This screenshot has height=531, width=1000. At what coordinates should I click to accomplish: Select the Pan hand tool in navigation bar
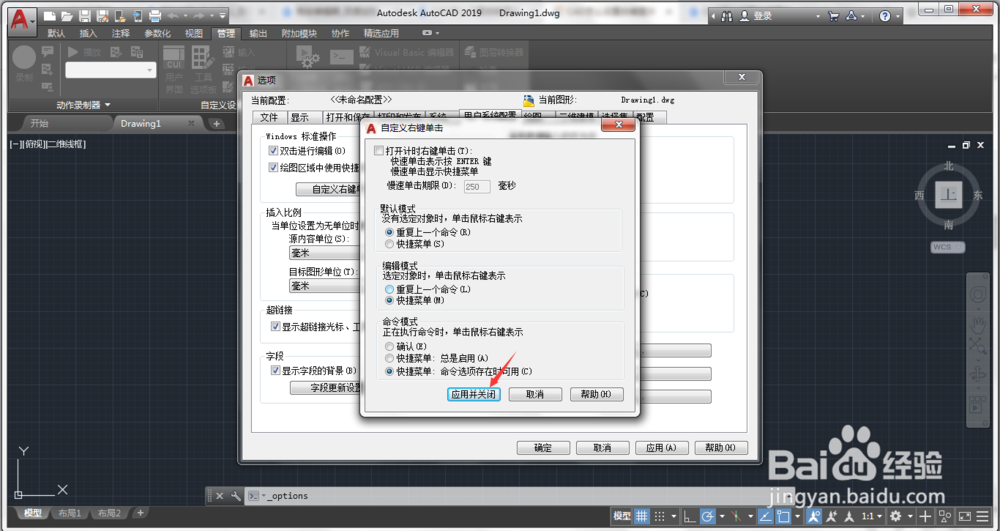point(978,325)
